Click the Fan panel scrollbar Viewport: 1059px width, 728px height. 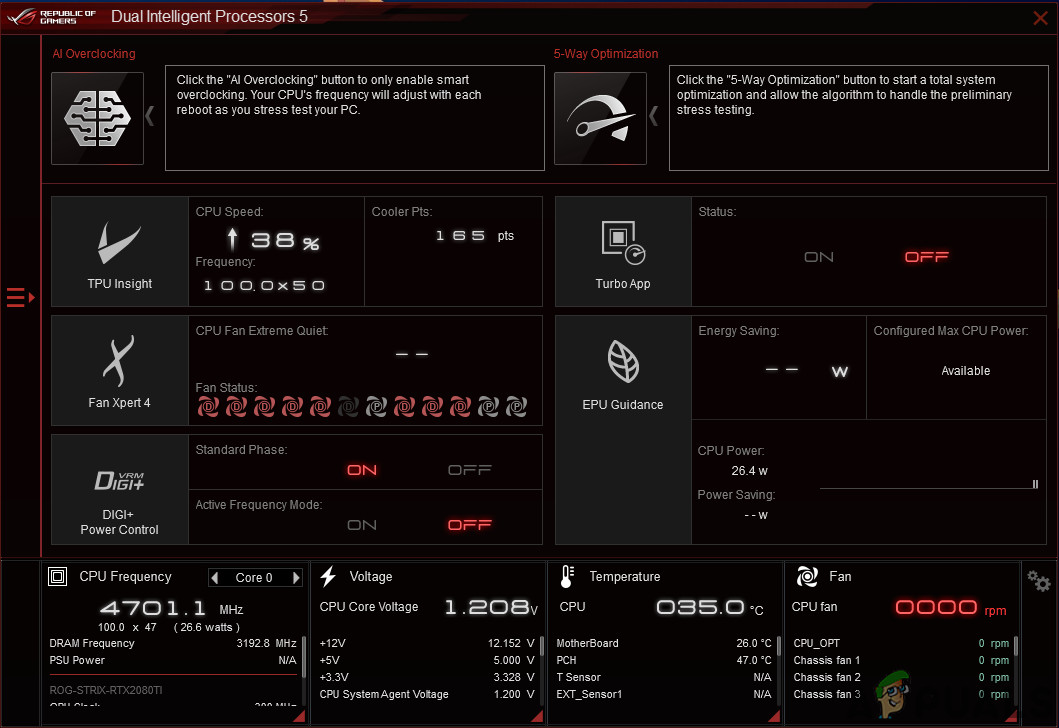pyautogui.click(x=1016, y=646)
